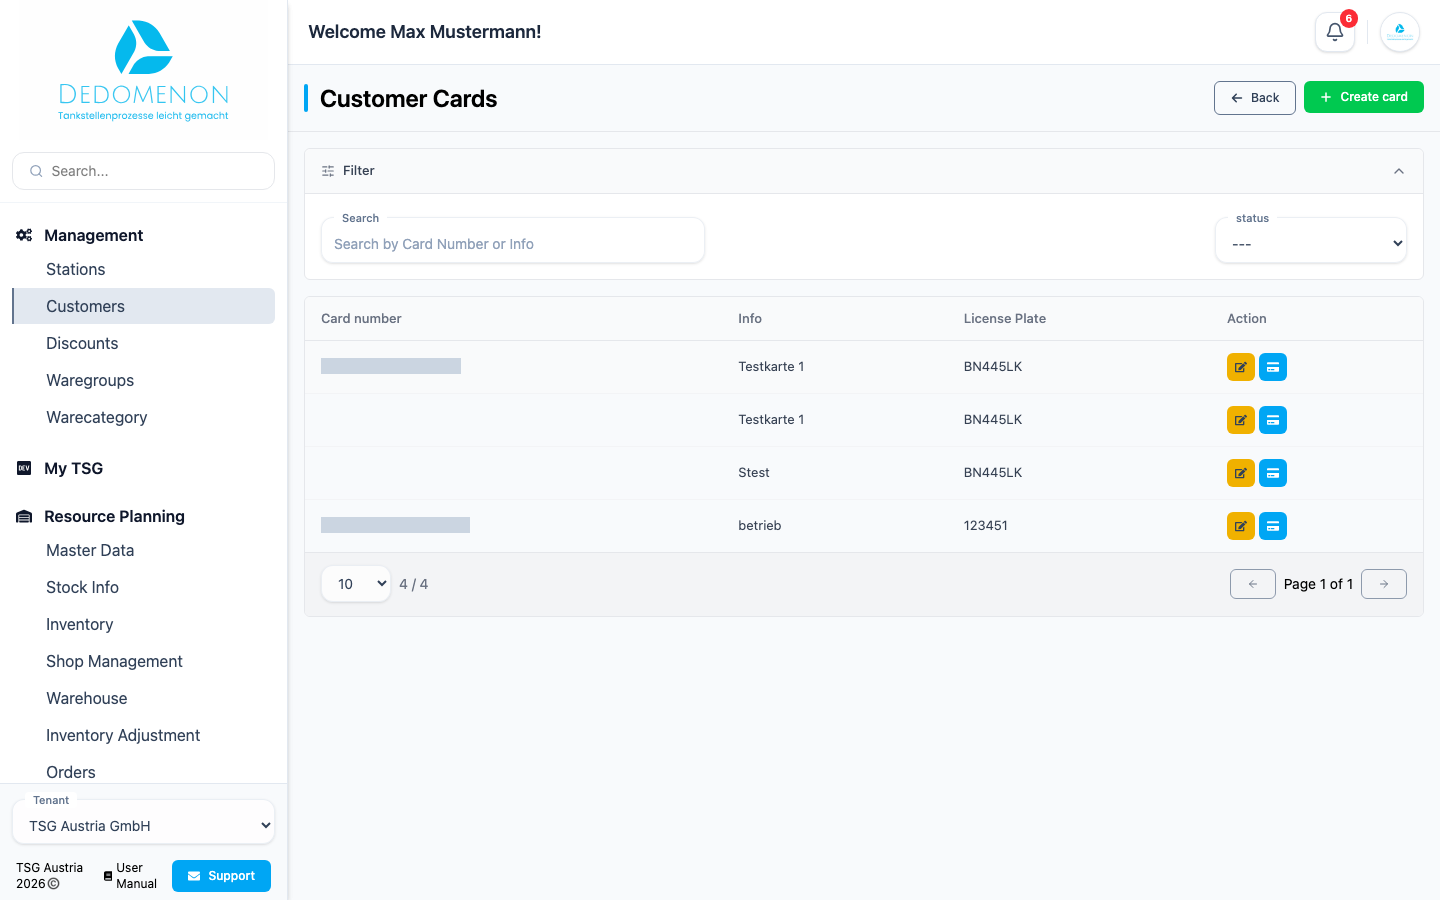Click the Dedomenon logo
This screenshot has width=1440, height=900.
click(x=143, y=70)
